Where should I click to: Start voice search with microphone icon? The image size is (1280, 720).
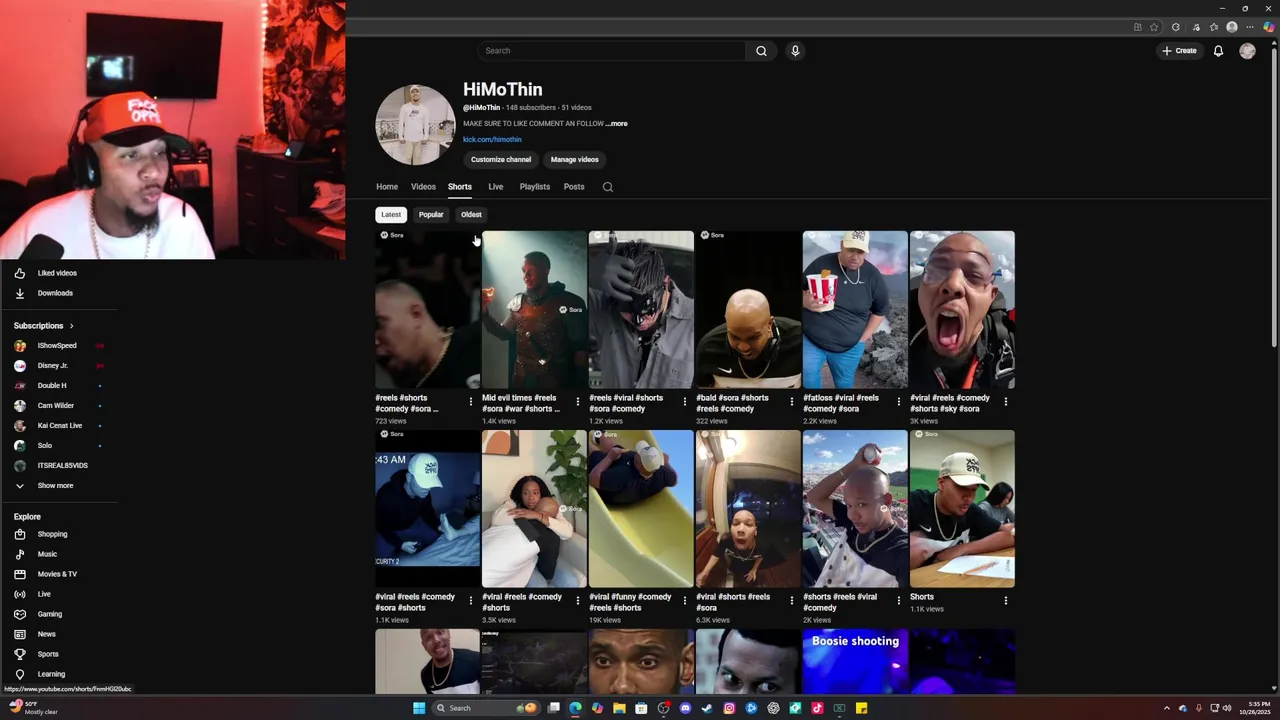click(x=795, y=51)
